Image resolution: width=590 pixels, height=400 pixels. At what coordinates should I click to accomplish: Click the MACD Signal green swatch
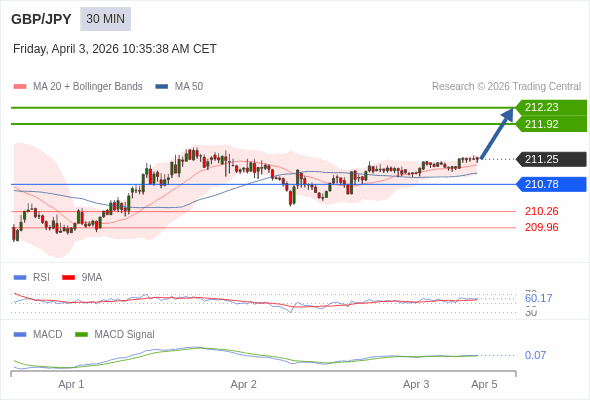(x=81, y=335)
